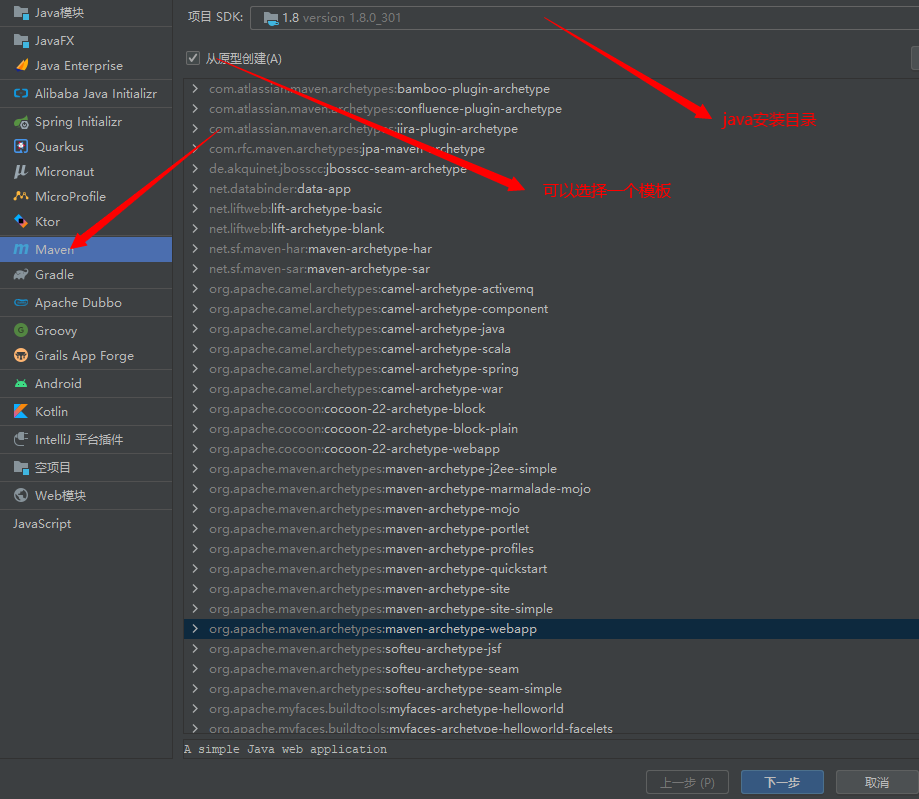This screenshot has width=919, height=799.
Task: Select jbosscc-seam-archetype row
Action: pos(551,169)
